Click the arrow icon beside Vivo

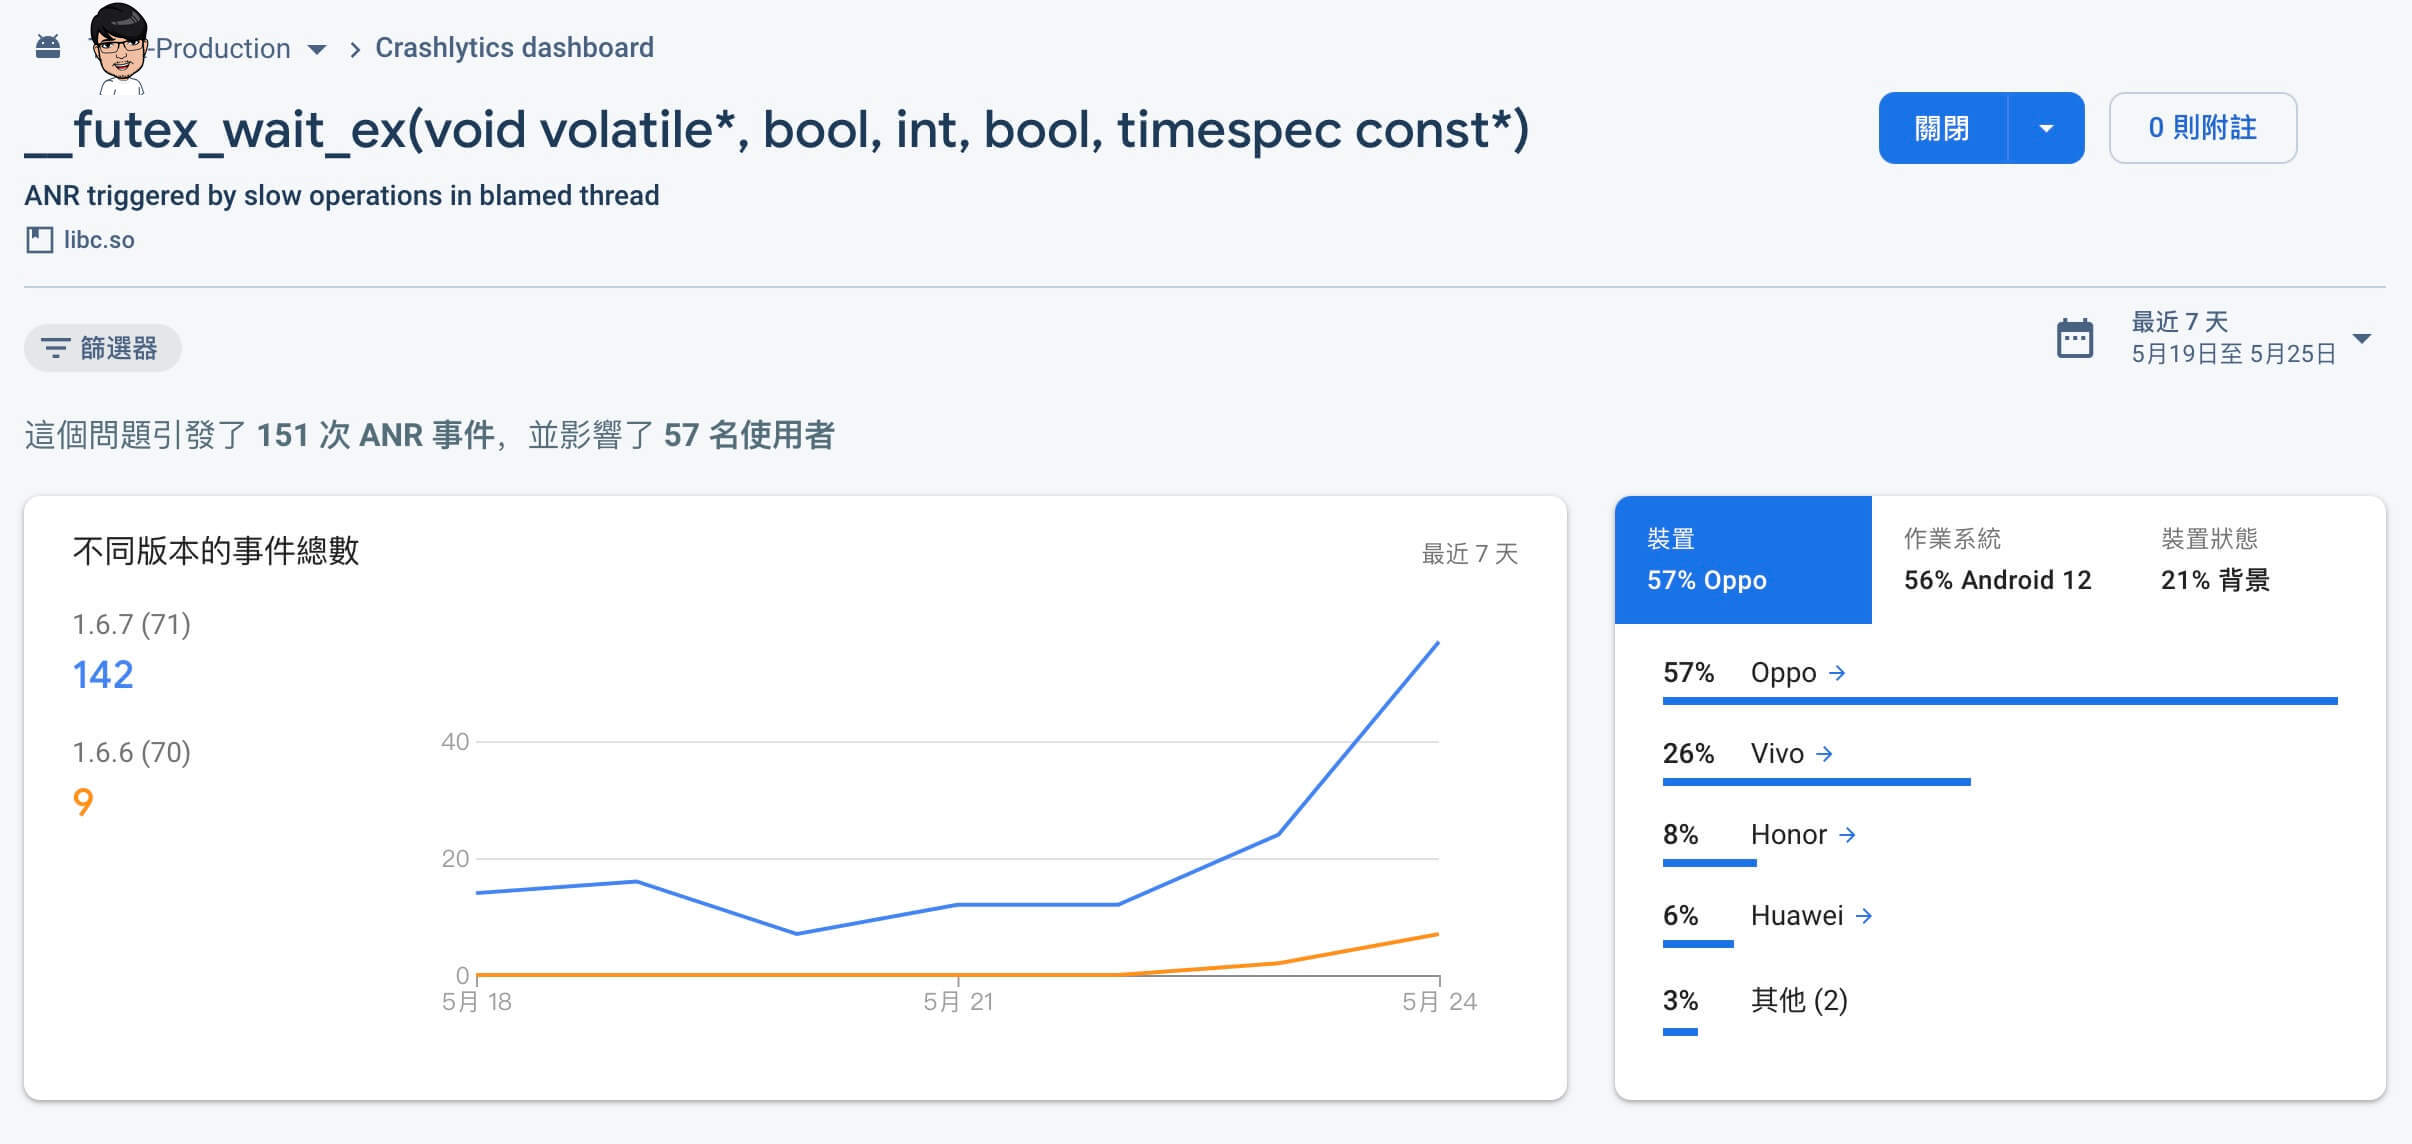[x=1824, y=754]
